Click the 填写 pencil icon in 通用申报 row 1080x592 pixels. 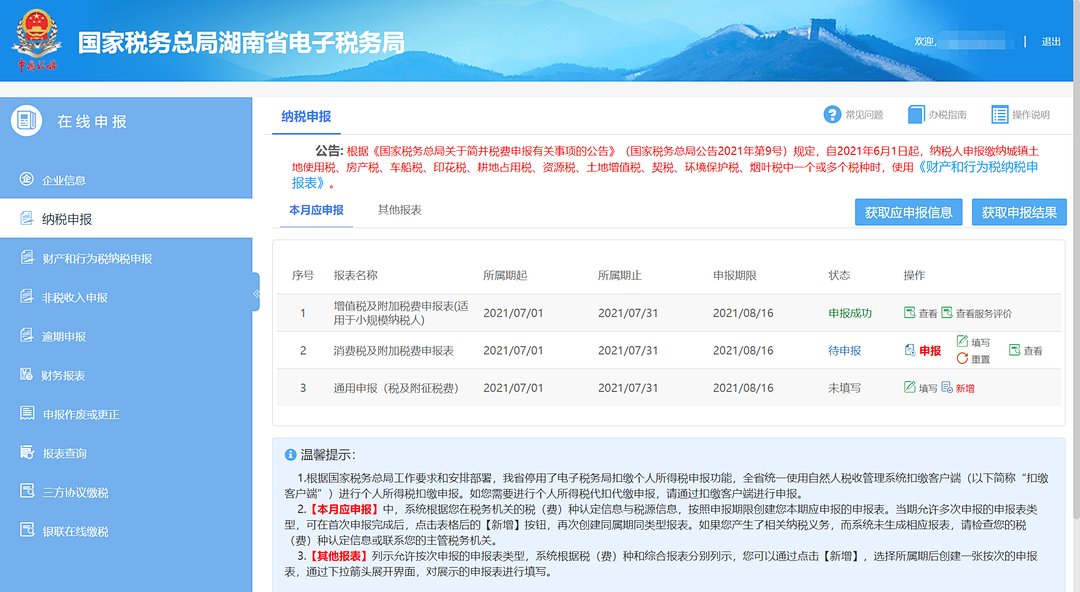909,387
